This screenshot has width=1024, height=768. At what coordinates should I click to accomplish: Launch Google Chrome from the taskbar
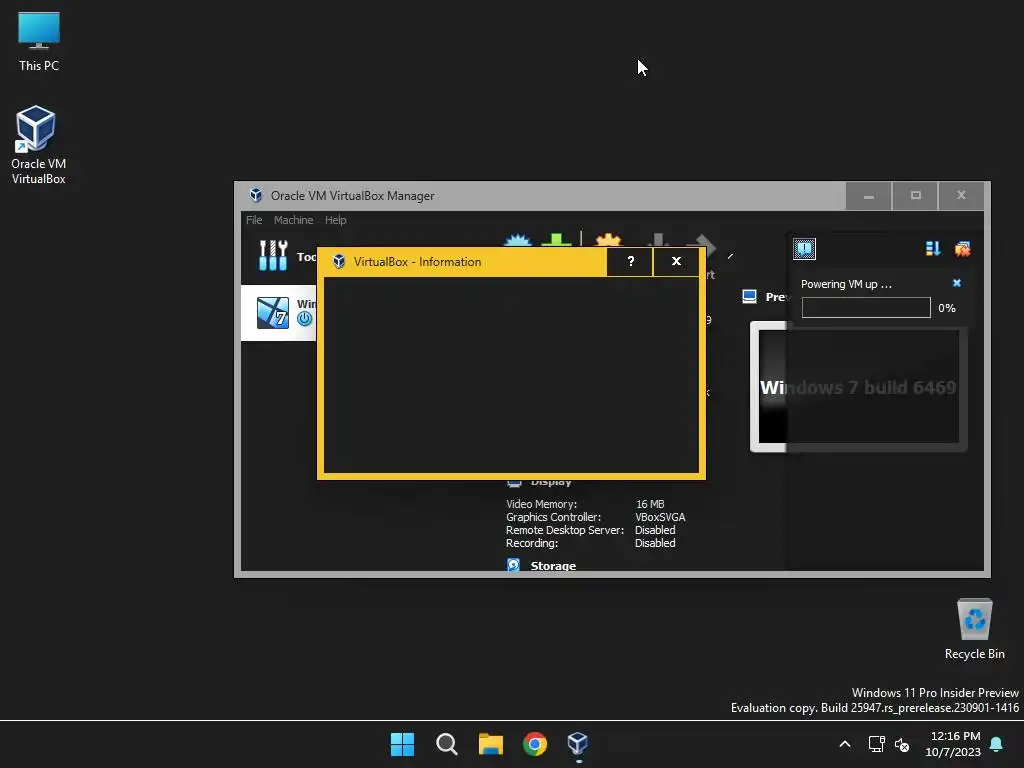(x=535, y=744)
